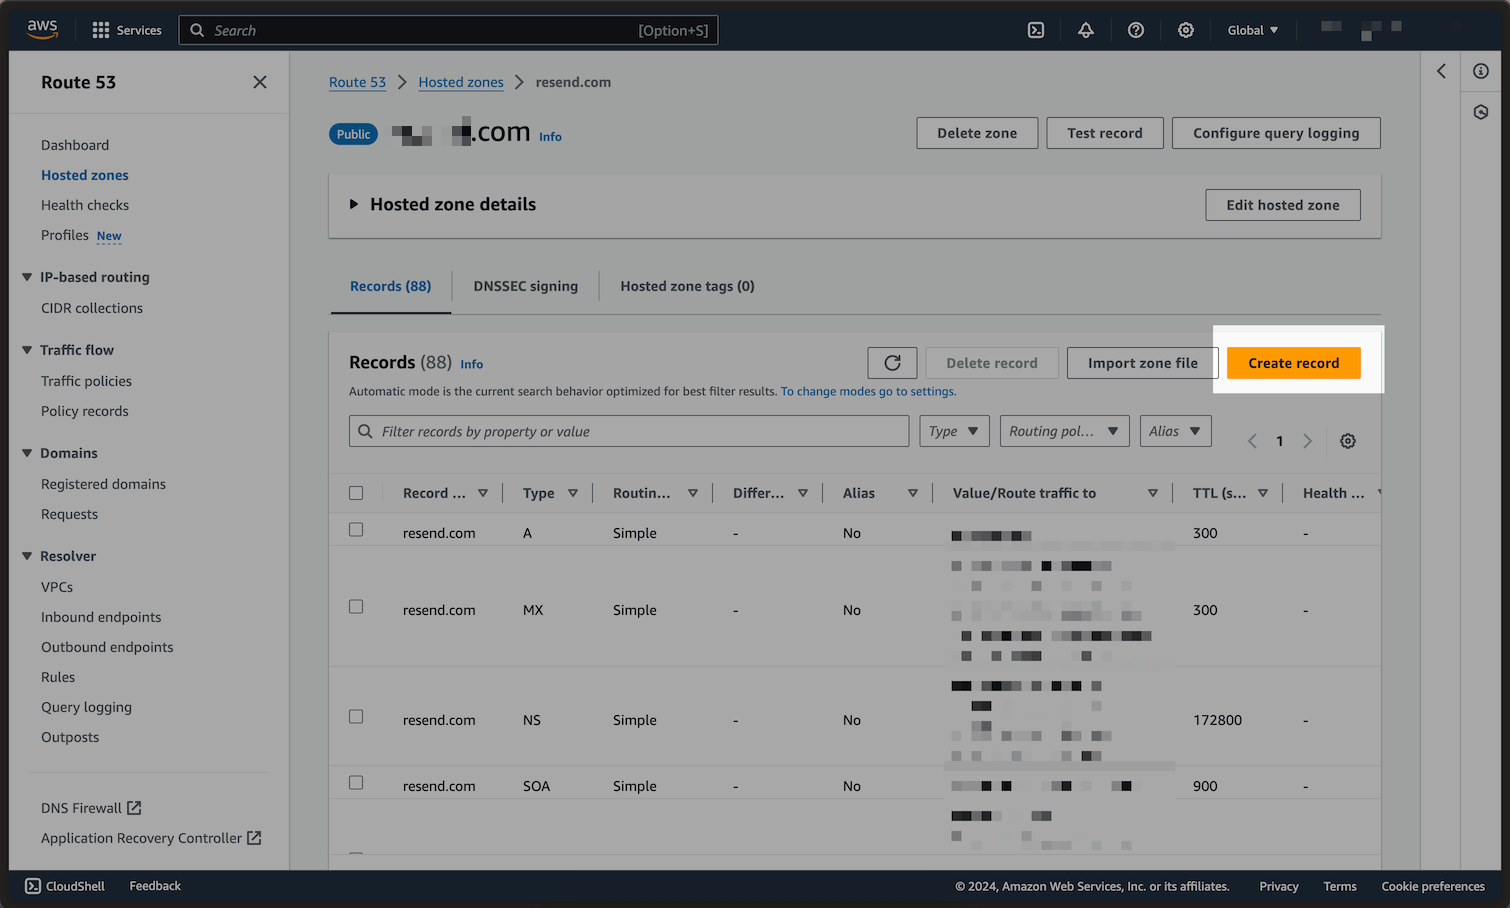
Task: Collapse the Resolver section
Action: click(27, 556)
